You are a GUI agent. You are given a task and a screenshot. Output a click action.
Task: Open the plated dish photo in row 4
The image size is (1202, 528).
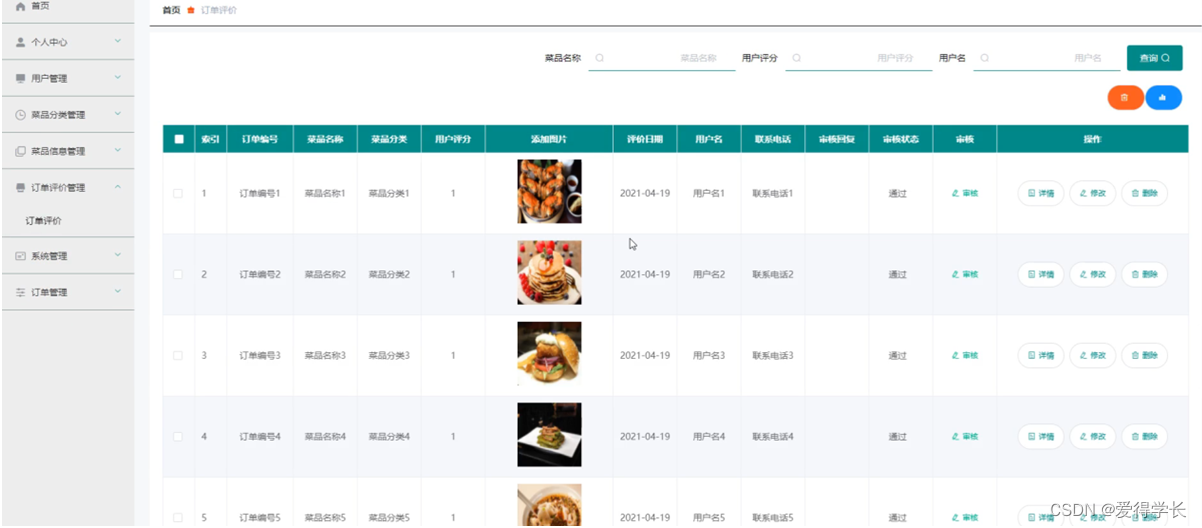[549, 435]
